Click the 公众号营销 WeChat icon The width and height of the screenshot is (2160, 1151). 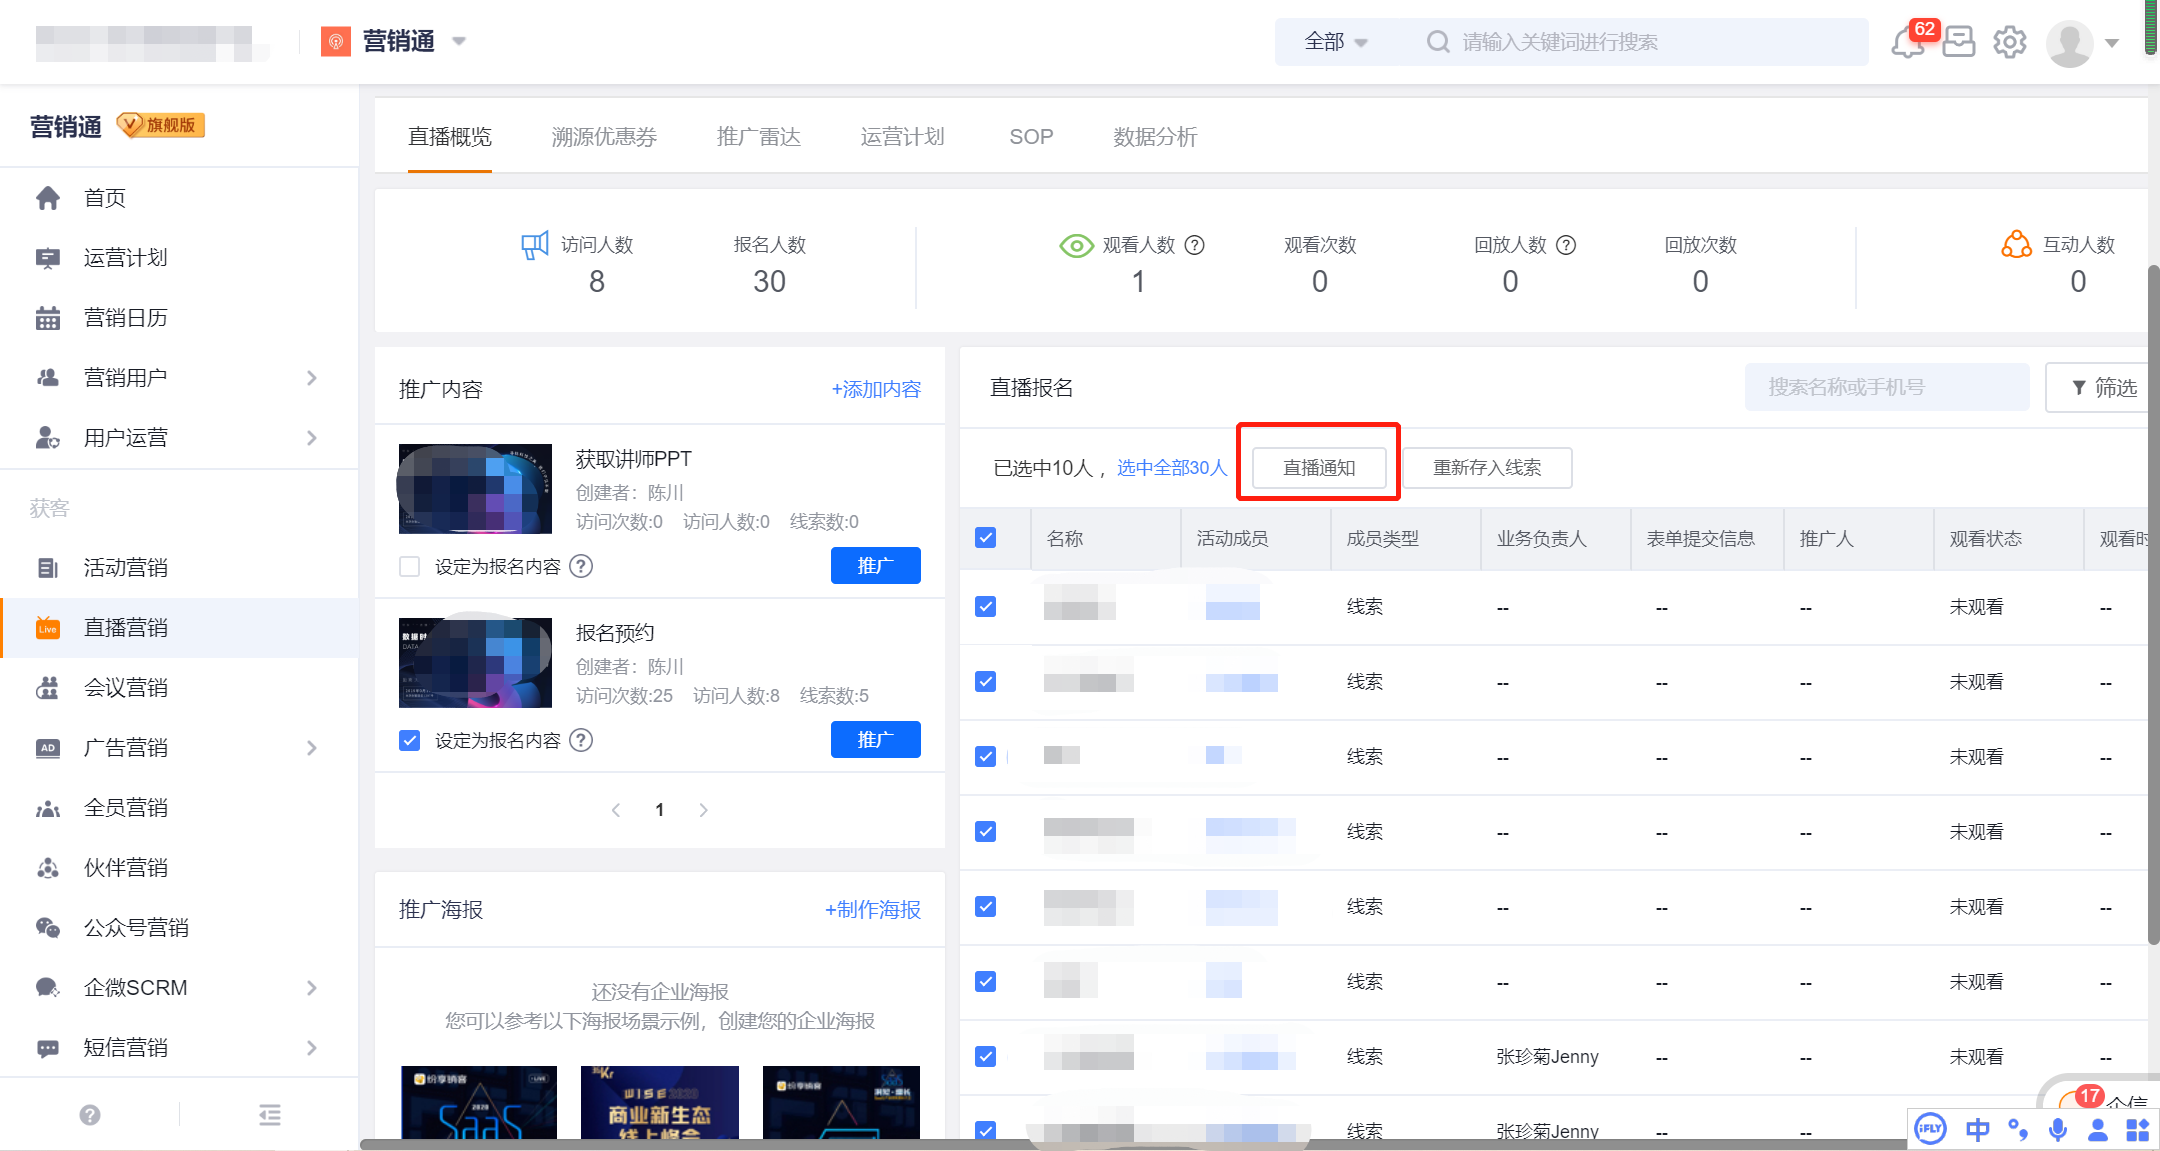(48, 928)
